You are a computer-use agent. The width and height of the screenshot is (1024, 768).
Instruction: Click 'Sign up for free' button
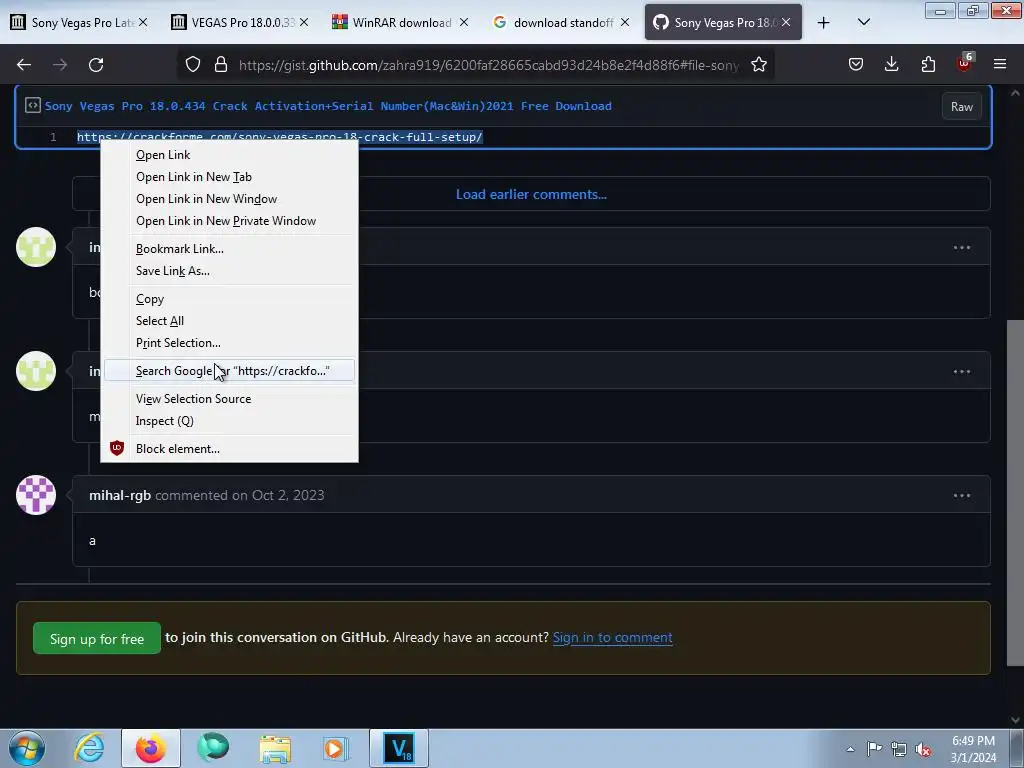pos(97,639)
